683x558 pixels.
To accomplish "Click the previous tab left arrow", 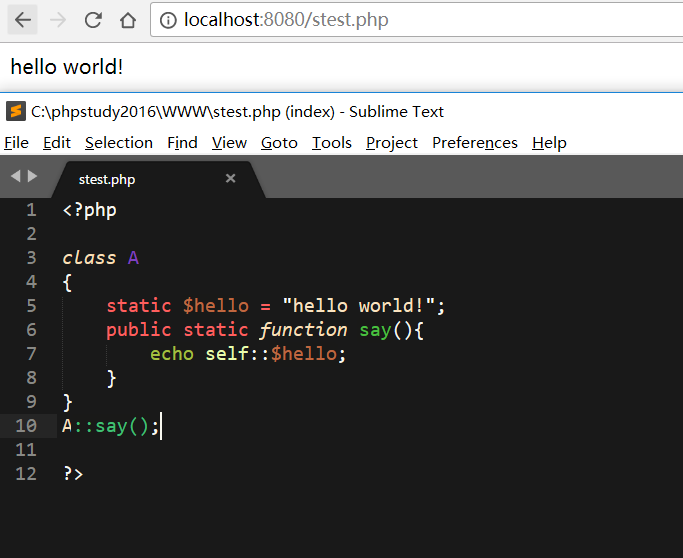I will click(x=15, y=177).
